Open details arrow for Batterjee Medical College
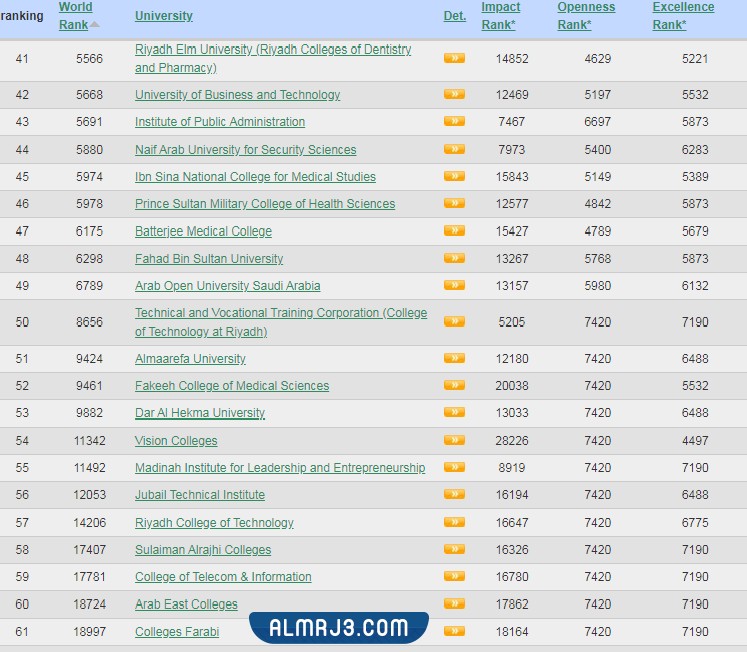747x652 pixels. click(x=454, y=230)
